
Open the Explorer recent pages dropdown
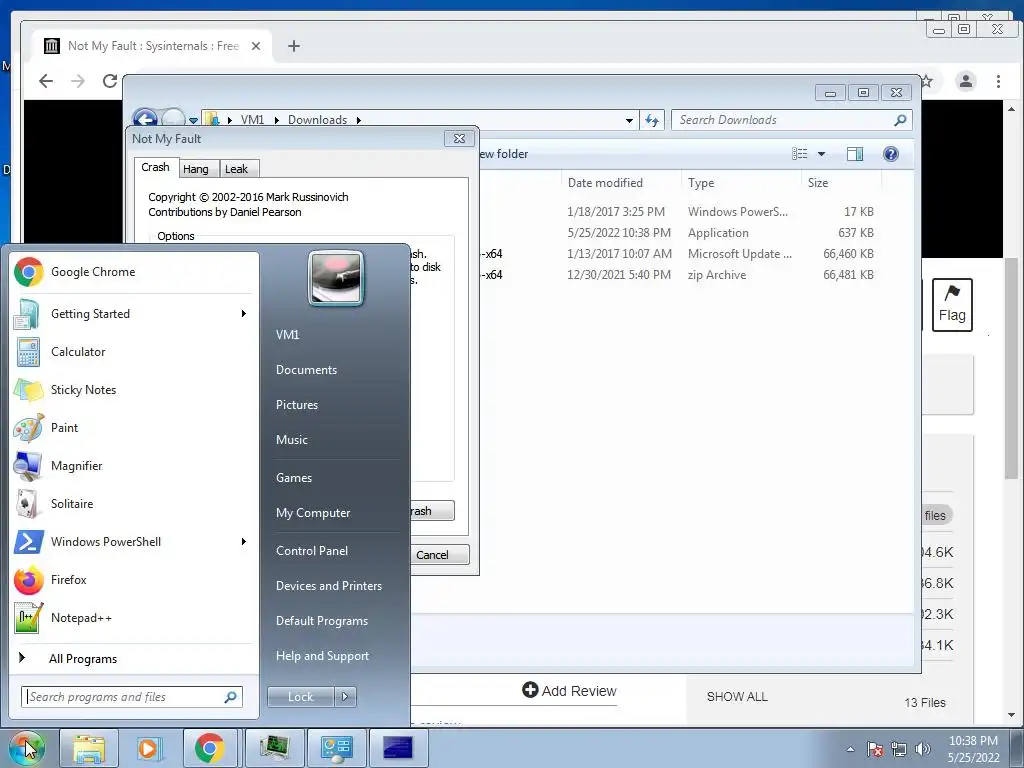[x=193, y=120]
